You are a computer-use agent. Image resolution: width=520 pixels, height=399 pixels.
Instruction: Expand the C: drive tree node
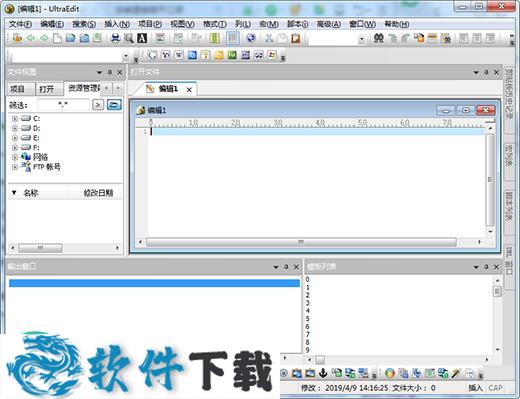pos(14,119)
